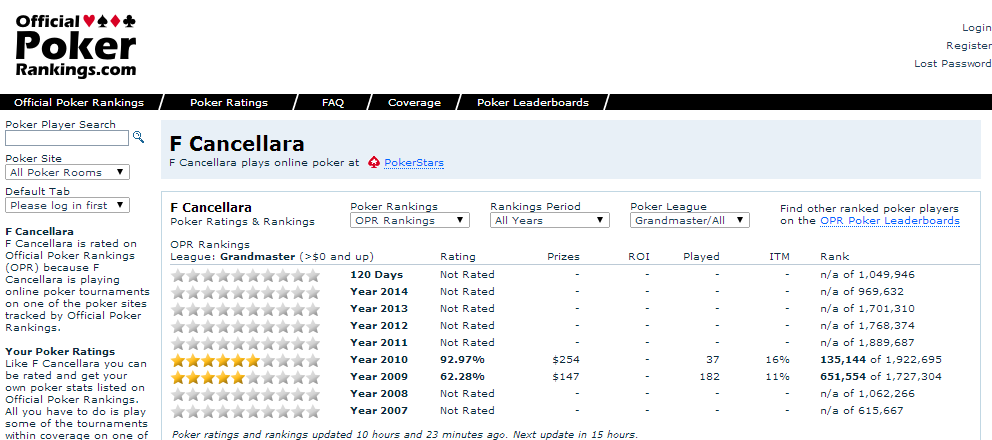
Task: Click the Year 2009 row label
Action: (x=379, y=377)
